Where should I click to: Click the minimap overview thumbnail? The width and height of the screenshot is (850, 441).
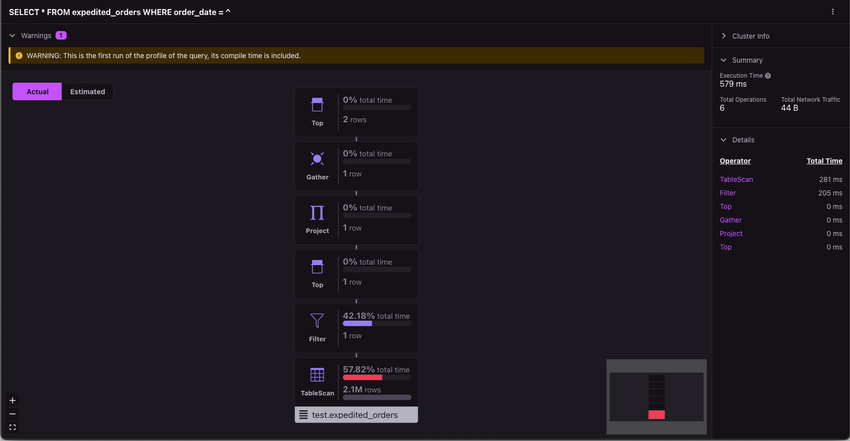(x=656, y=397)
